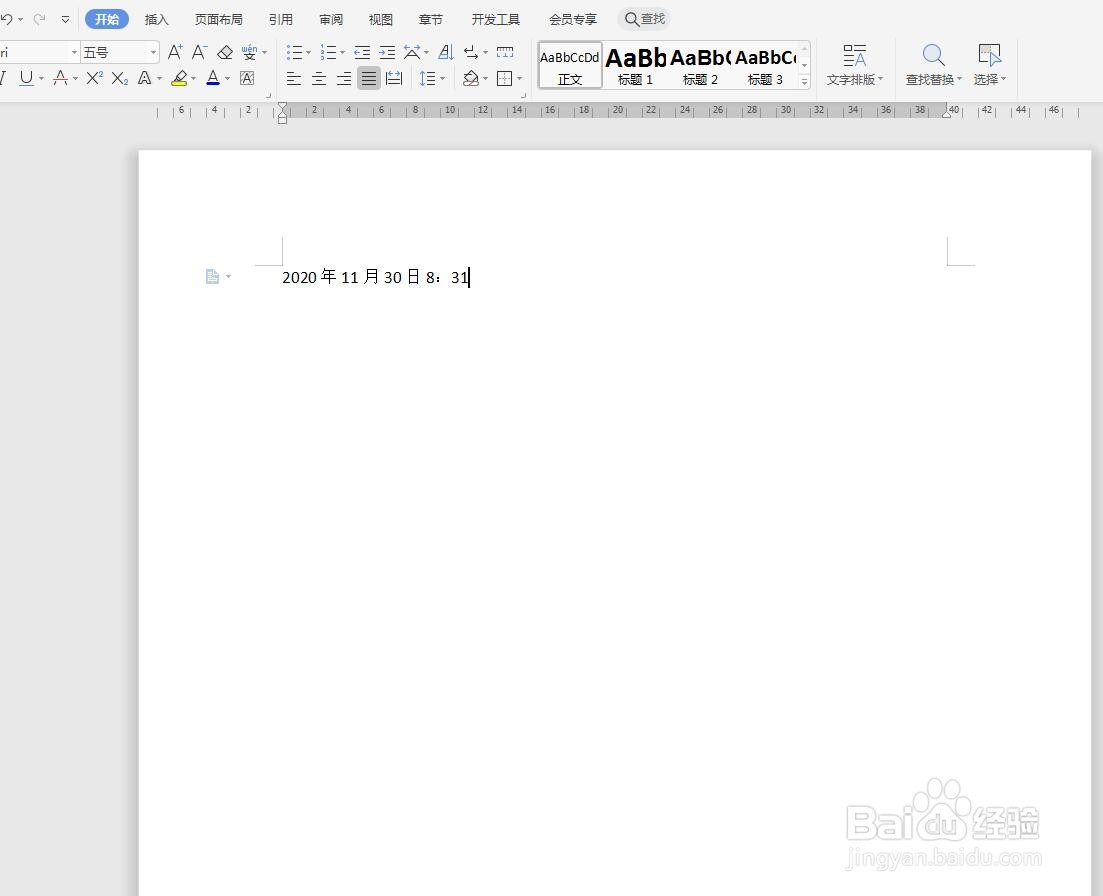Click the blue font color button
This screenshot has height=896, width=1103.
tap(213, 78)
